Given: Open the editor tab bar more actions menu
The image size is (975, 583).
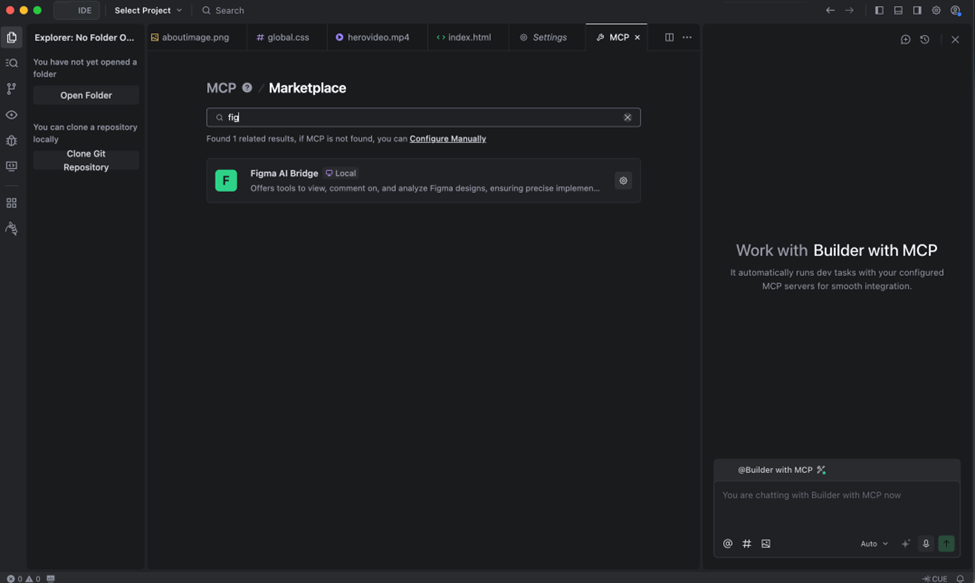Looking at the screenshot, I should [x=687, y=37].
